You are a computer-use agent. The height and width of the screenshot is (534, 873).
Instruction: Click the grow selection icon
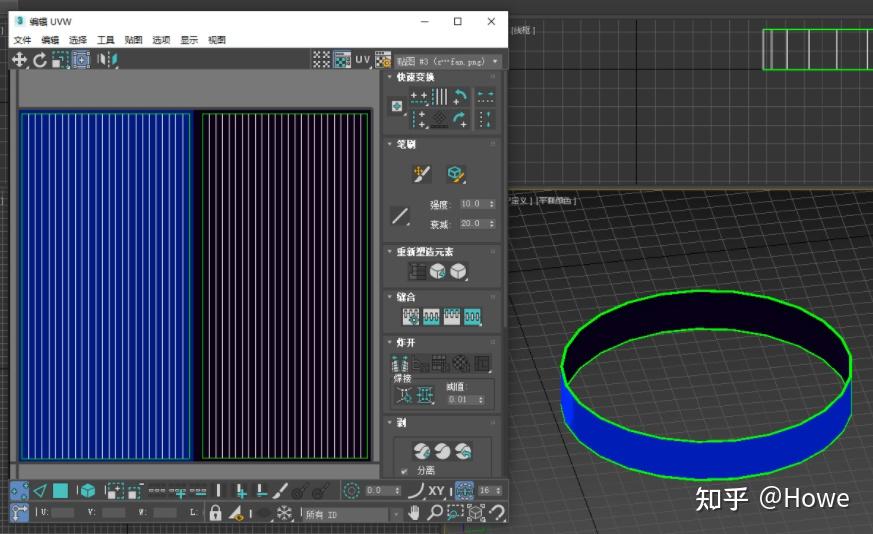(115, 491)
